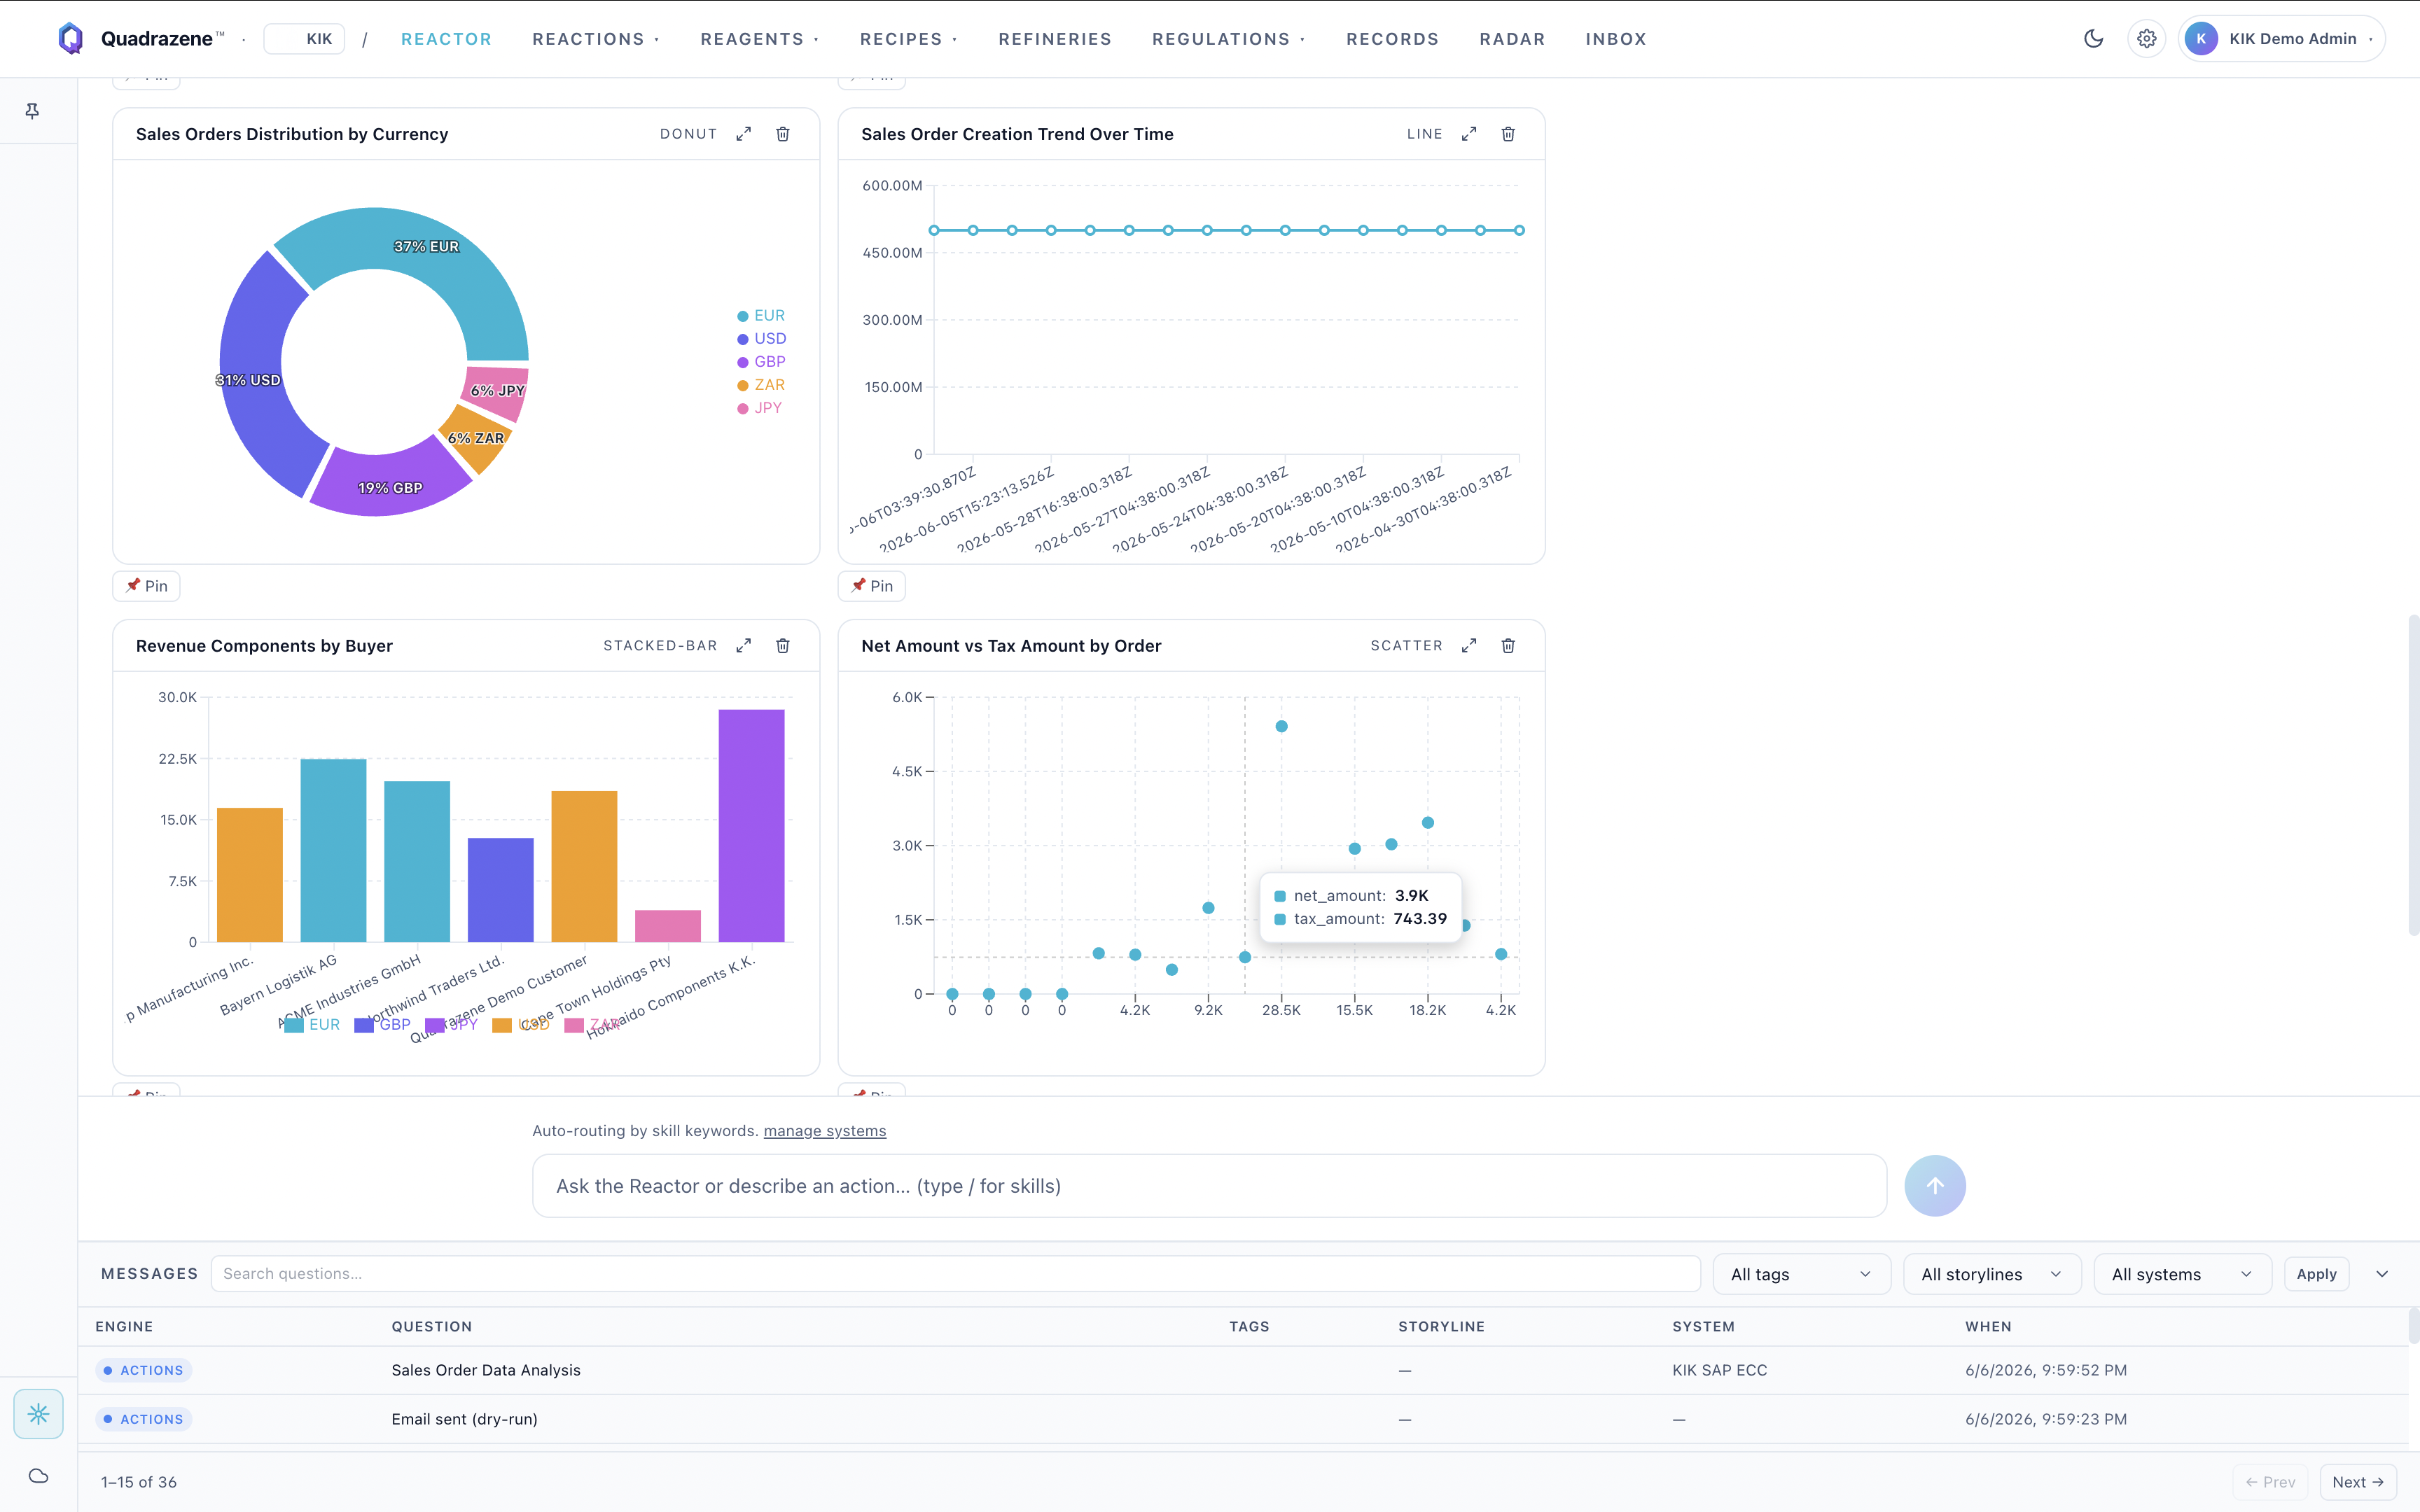This screenshot has width=2420, height=1512.
Task: Click the snowflake icon in left sidebar
Action: point(38,1414)
